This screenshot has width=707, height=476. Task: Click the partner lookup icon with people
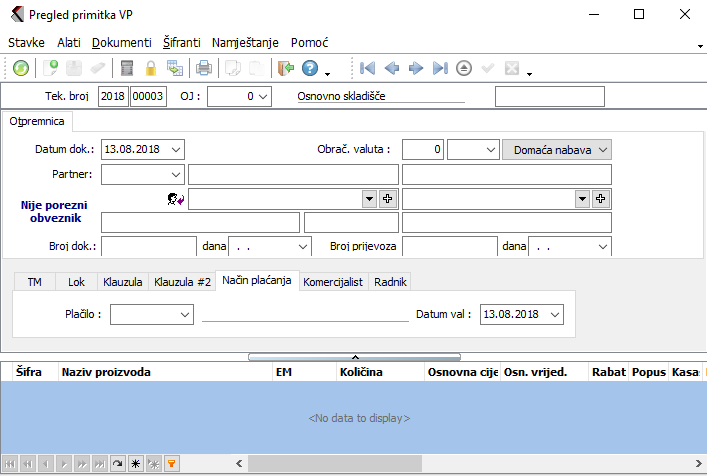click(x=175, y=199)
